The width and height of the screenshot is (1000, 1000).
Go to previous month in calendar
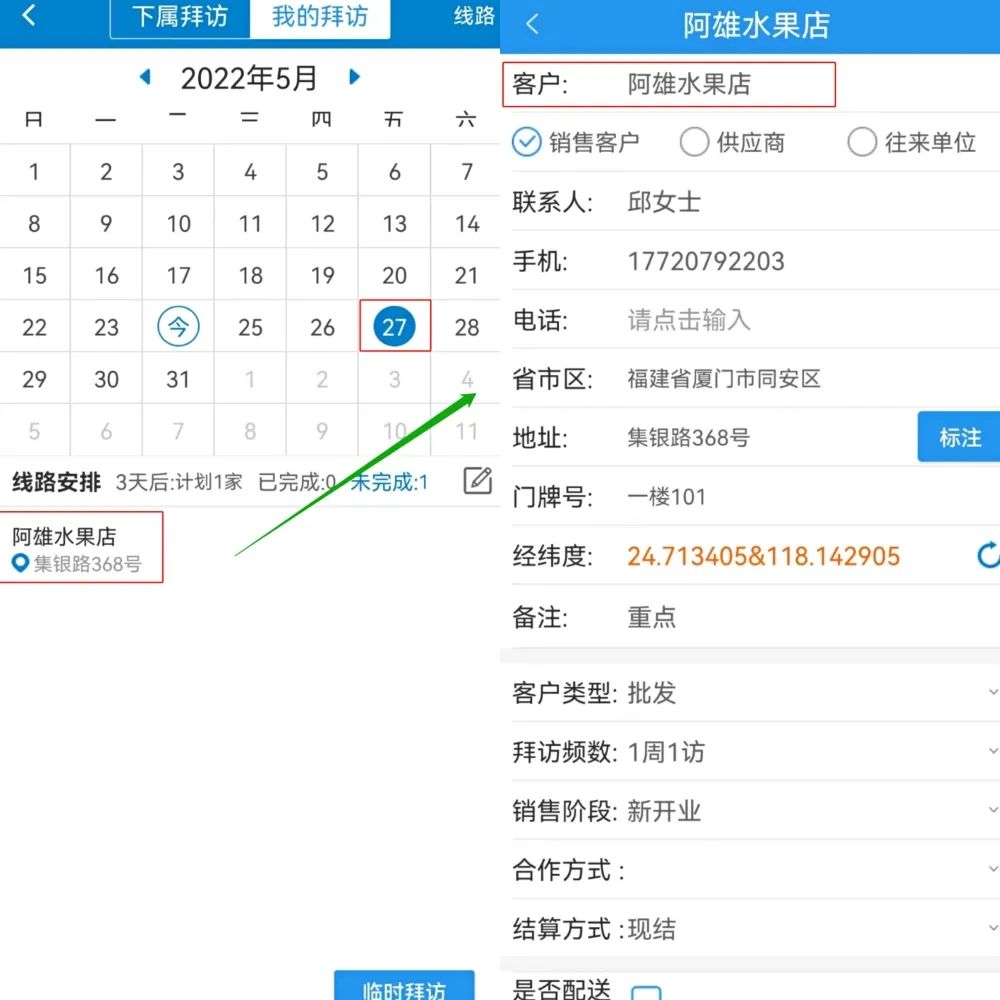point(145,77)
